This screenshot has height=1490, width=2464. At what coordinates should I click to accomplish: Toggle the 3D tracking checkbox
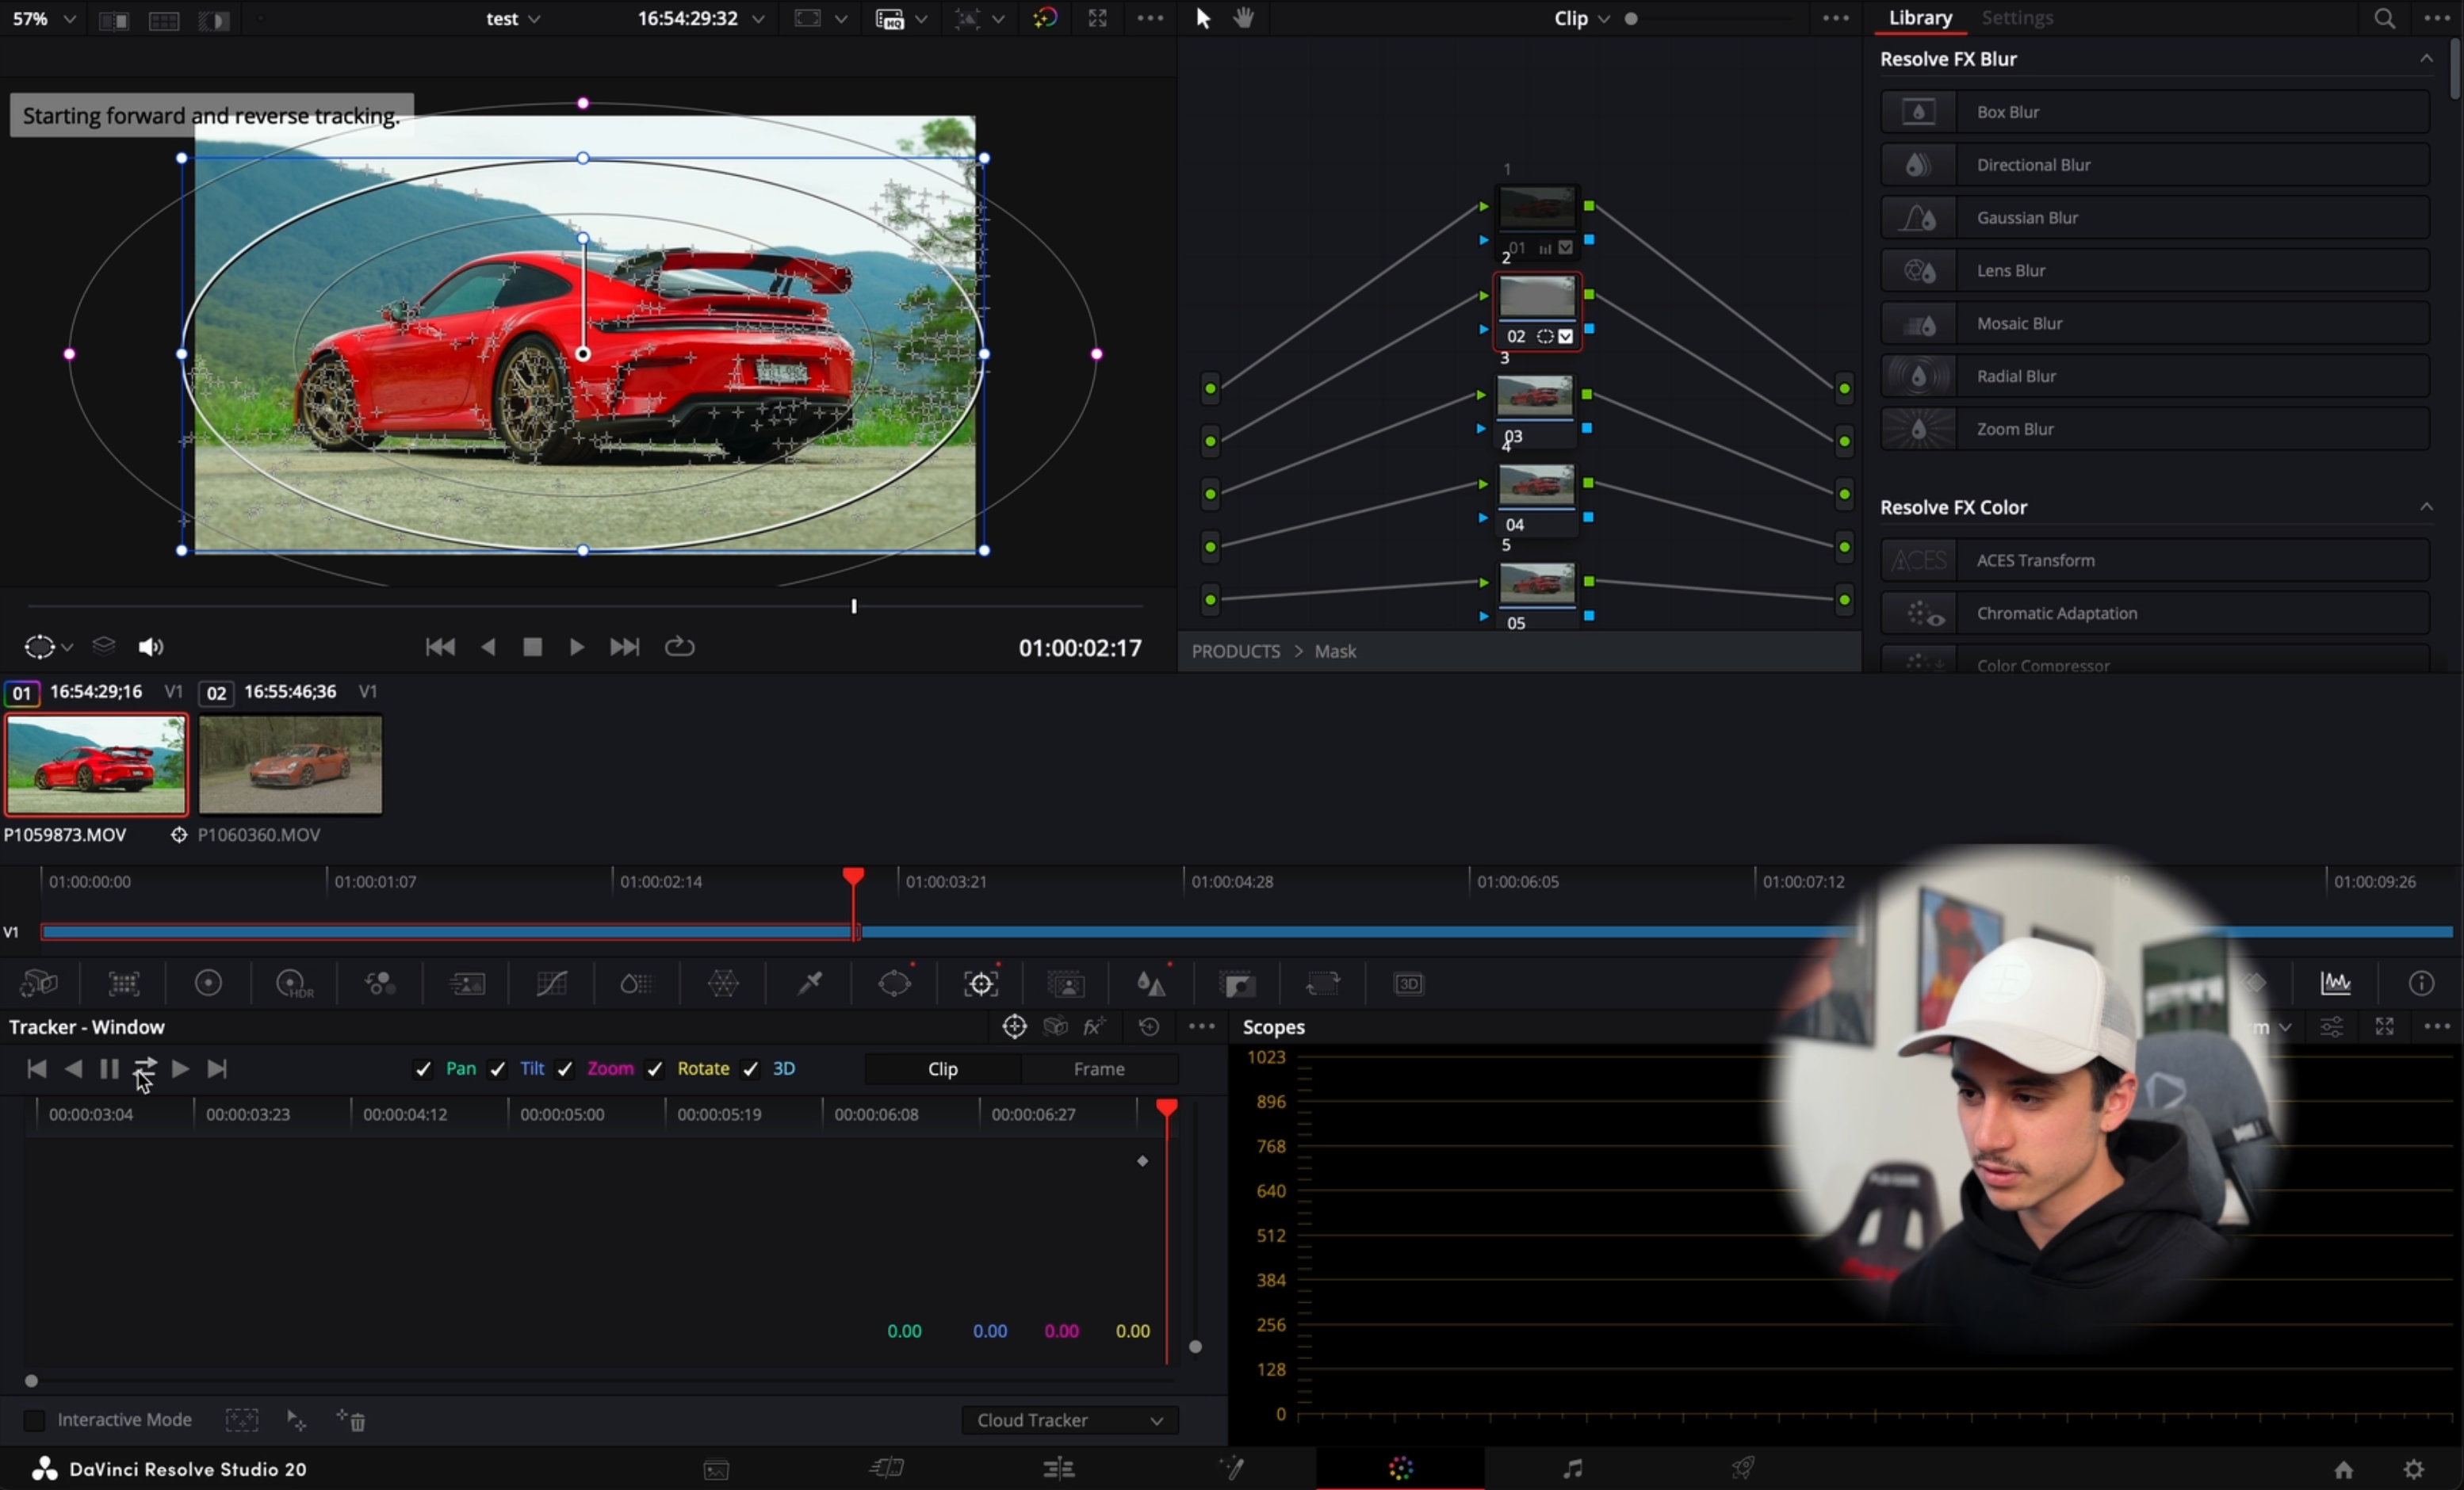coord(751,1069)
